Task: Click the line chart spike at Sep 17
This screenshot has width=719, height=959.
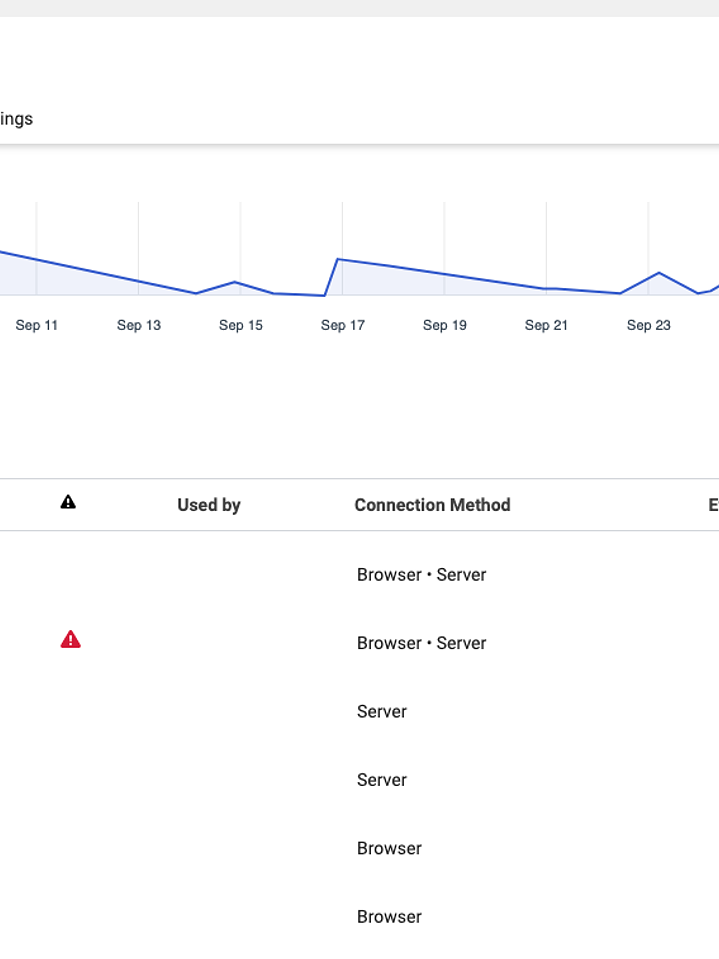Action: (338, 259)
